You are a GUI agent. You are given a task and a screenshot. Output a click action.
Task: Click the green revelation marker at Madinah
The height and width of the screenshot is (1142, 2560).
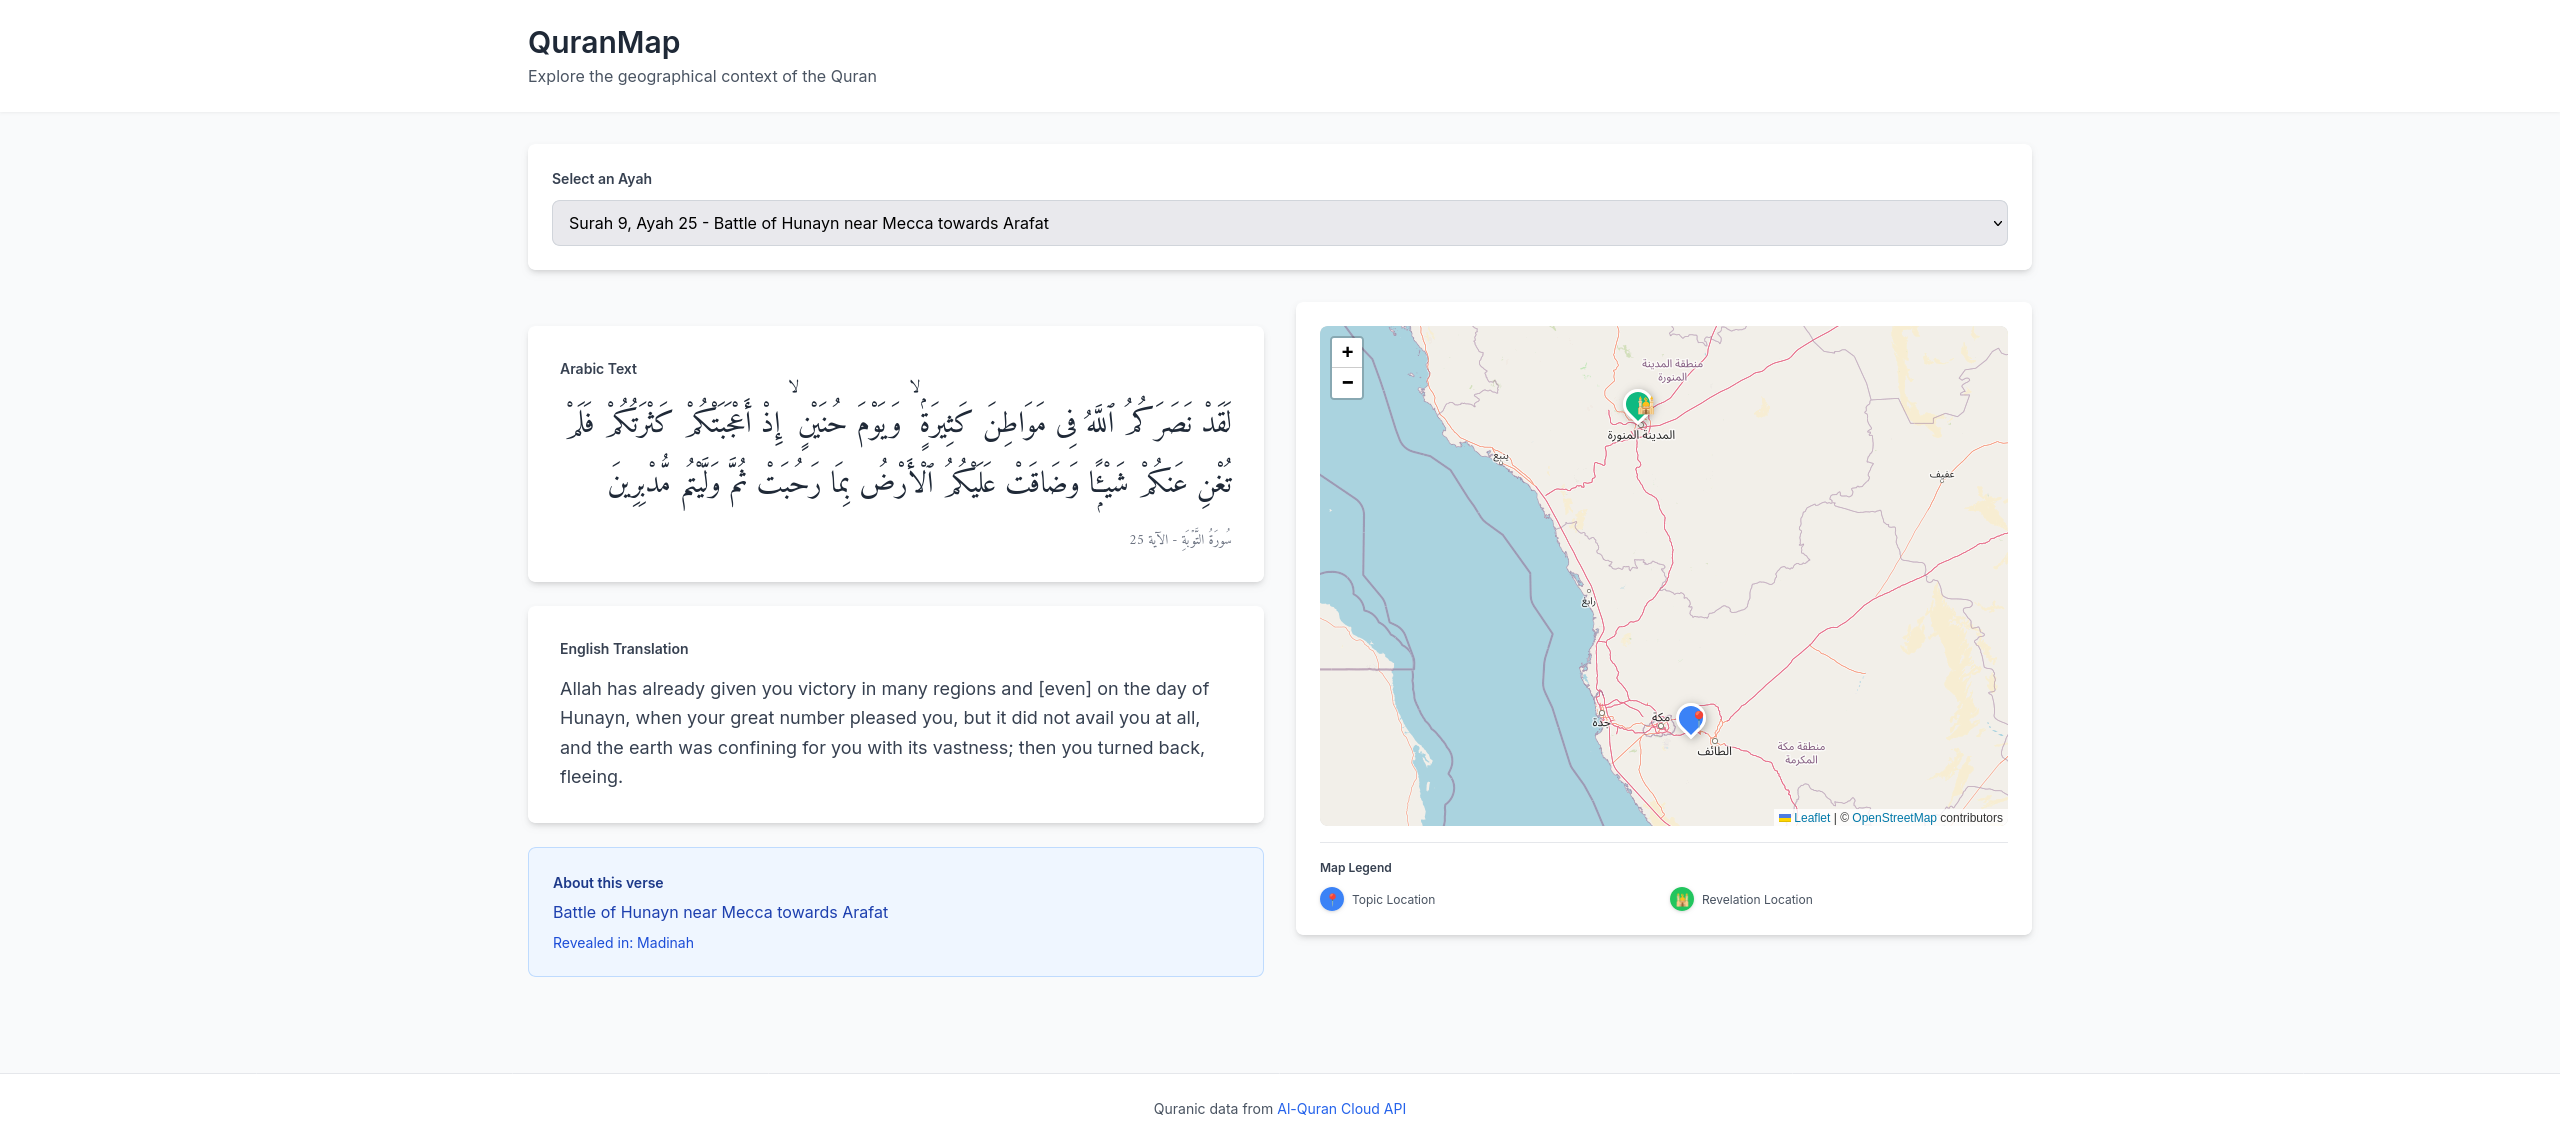(1638, 405)
